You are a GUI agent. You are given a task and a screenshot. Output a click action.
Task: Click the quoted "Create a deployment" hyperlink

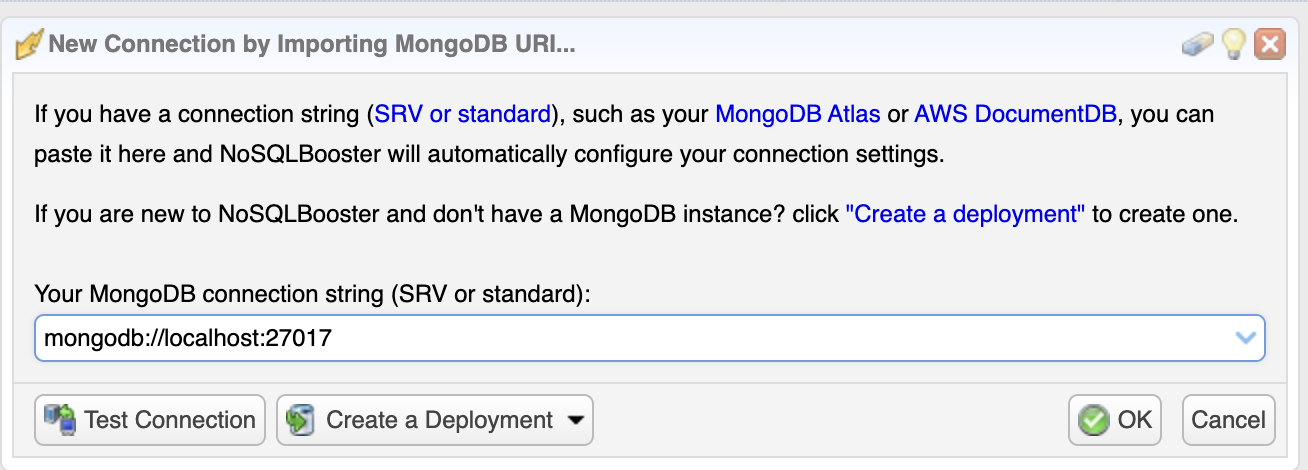click(965, 214)
